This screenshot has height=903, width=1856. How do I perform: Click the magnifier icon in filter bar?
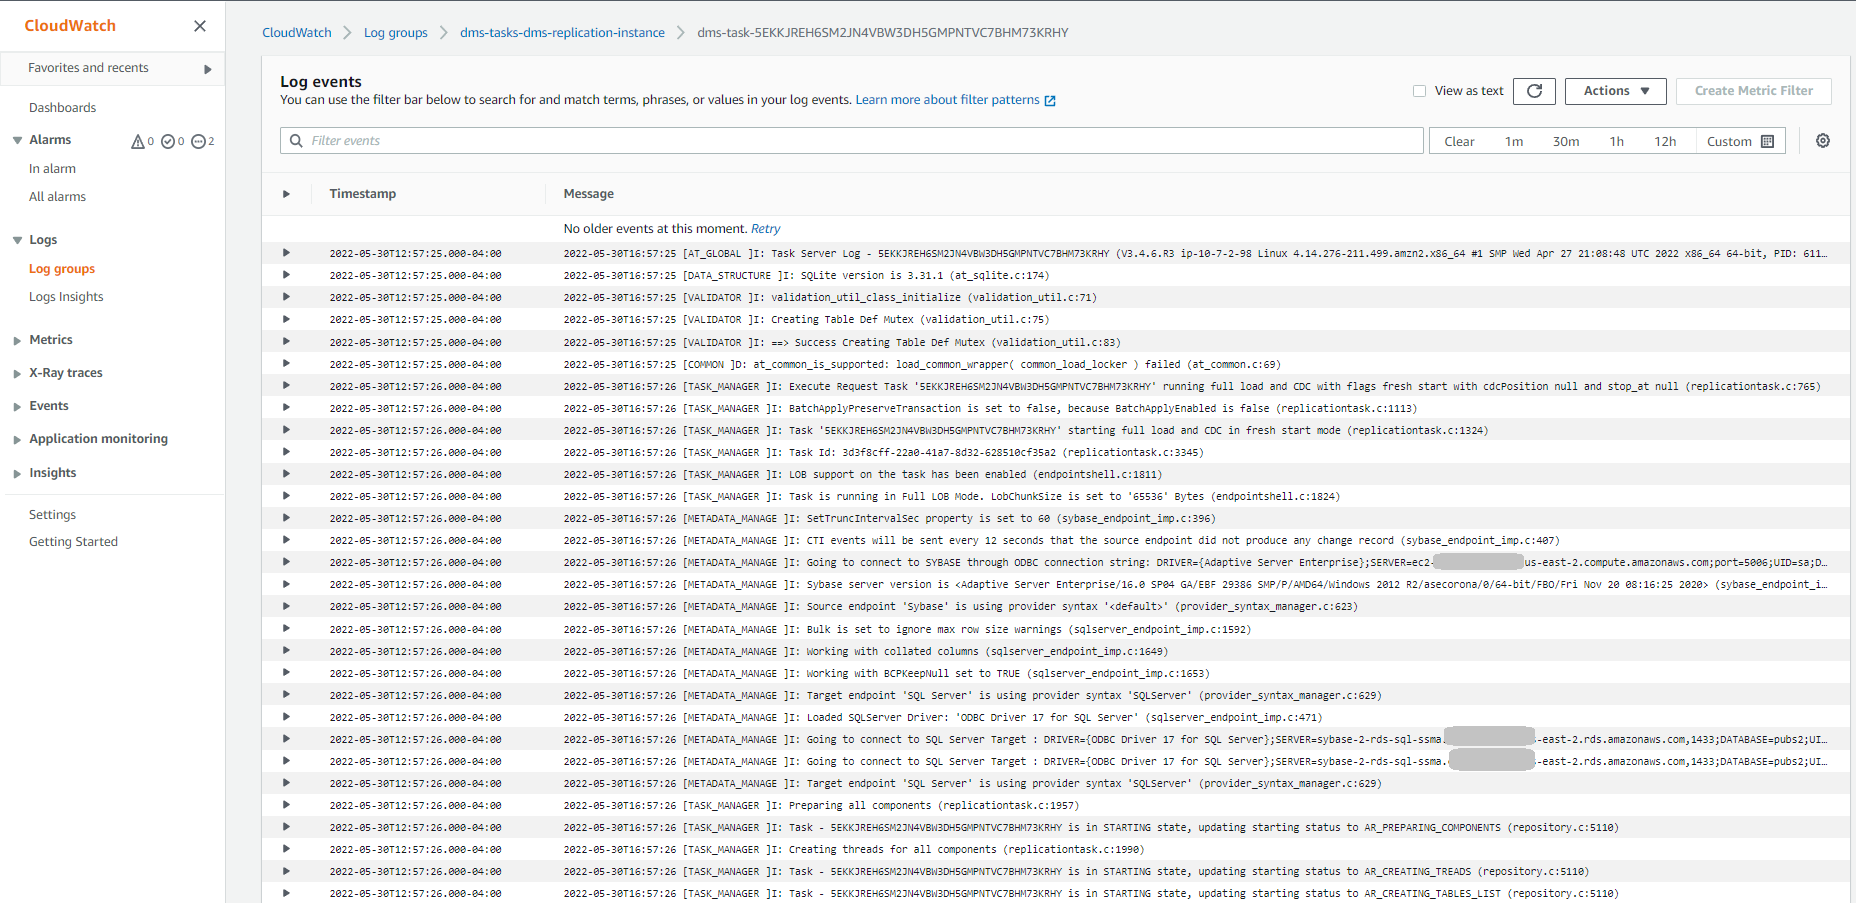coord(296,141)
